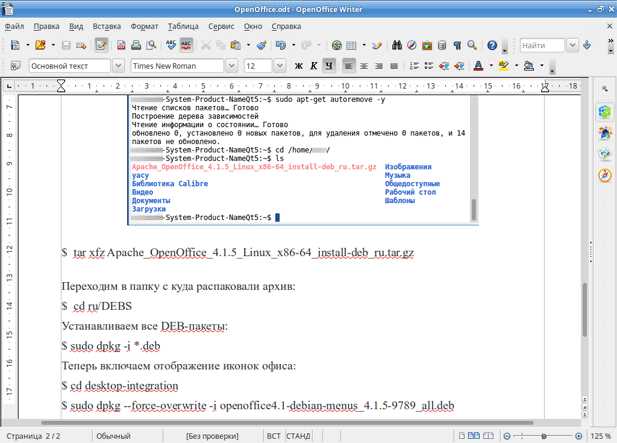Open Data Sources icon
This screenshot has width=617, height=443.
[x=442, y=45]
